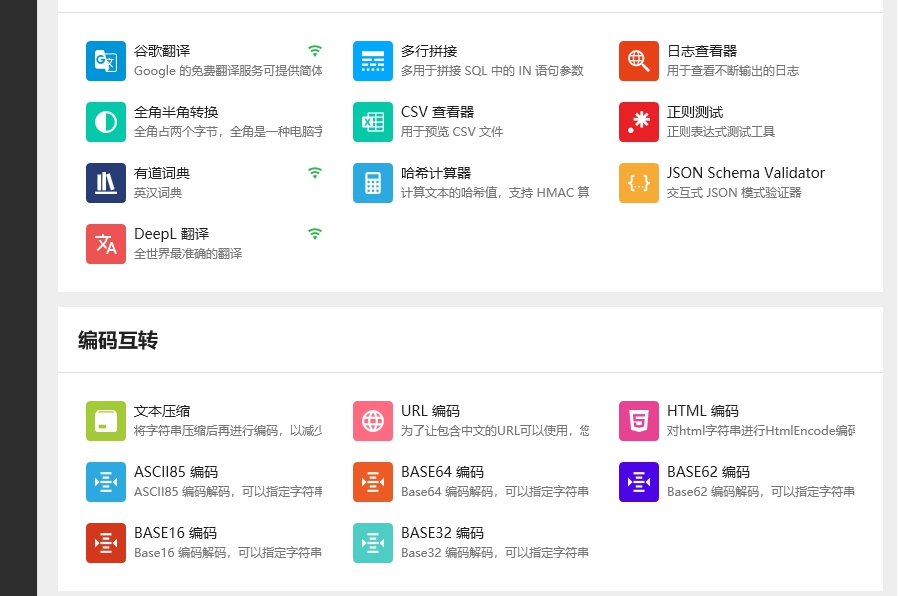This screenshot has height=596, width=898.
Task: Open the 文本压缩 text compression icon
Action: click(105, 421)
